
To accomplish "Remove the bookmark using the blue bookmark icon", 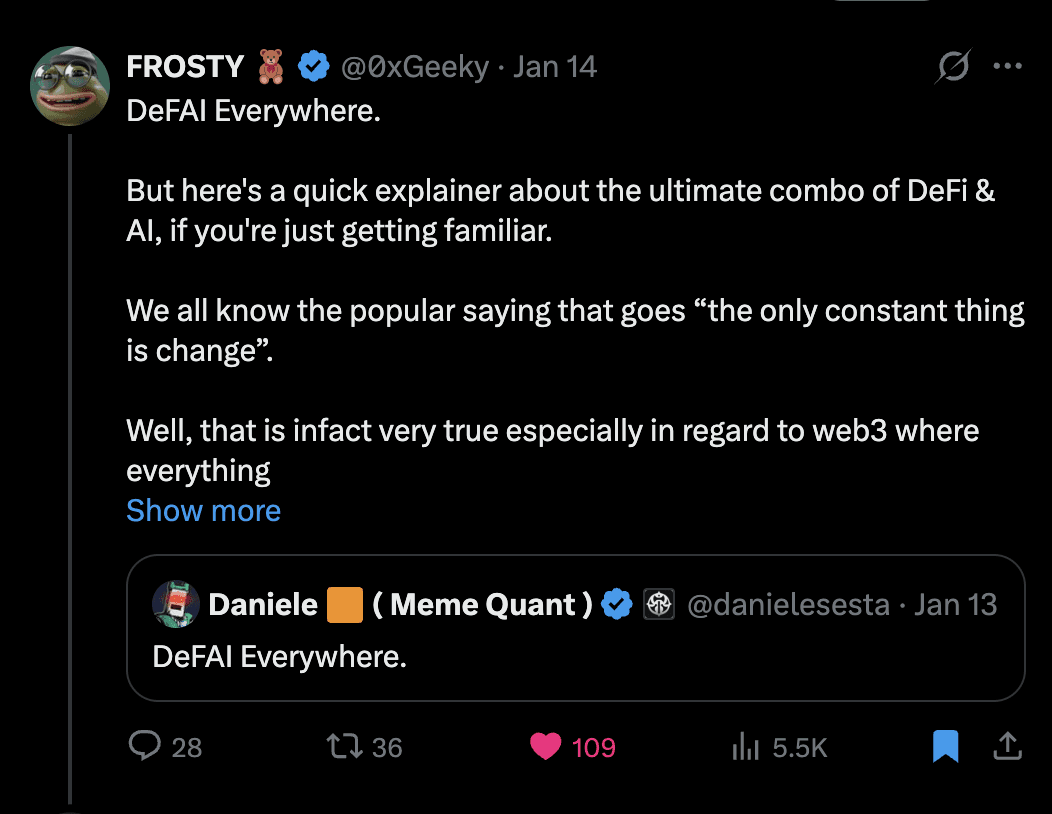I will click(x=945, y=746).
